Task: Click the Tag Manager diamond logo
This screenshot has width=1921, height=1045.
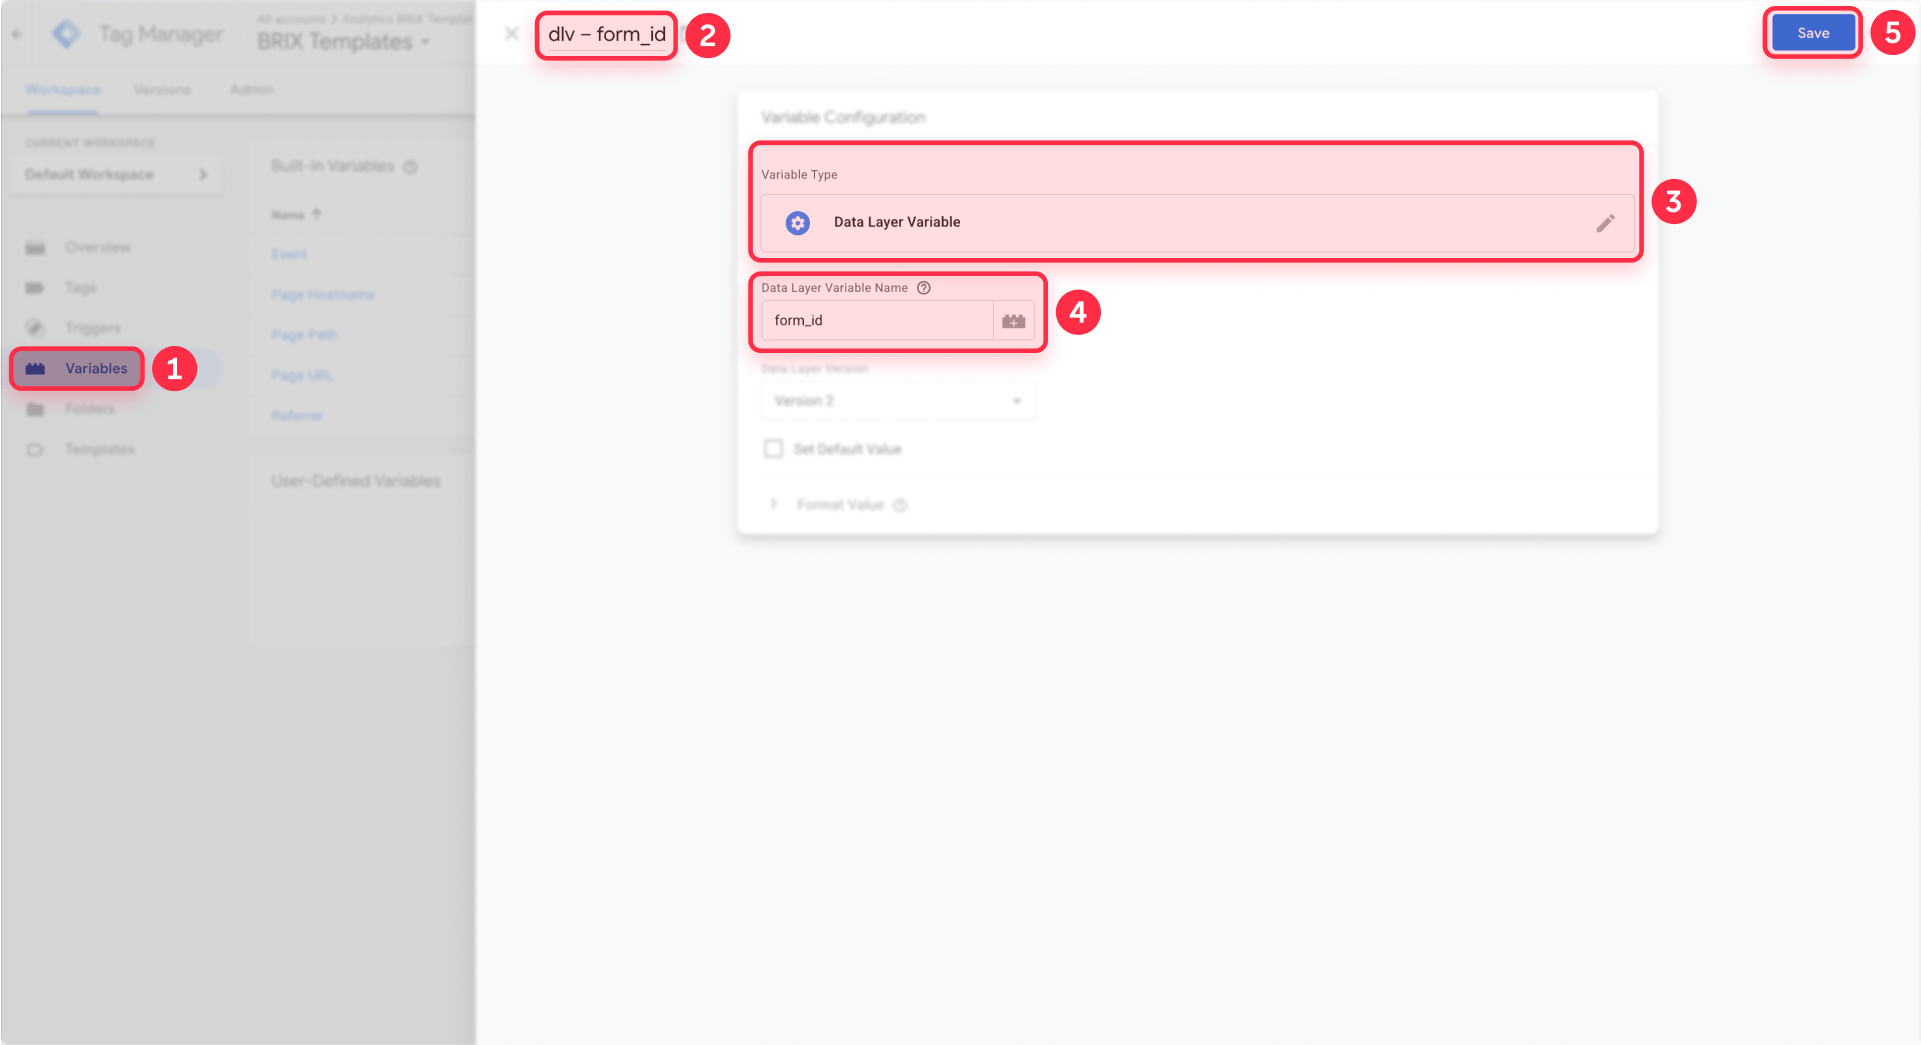Action: coord(66,33)
